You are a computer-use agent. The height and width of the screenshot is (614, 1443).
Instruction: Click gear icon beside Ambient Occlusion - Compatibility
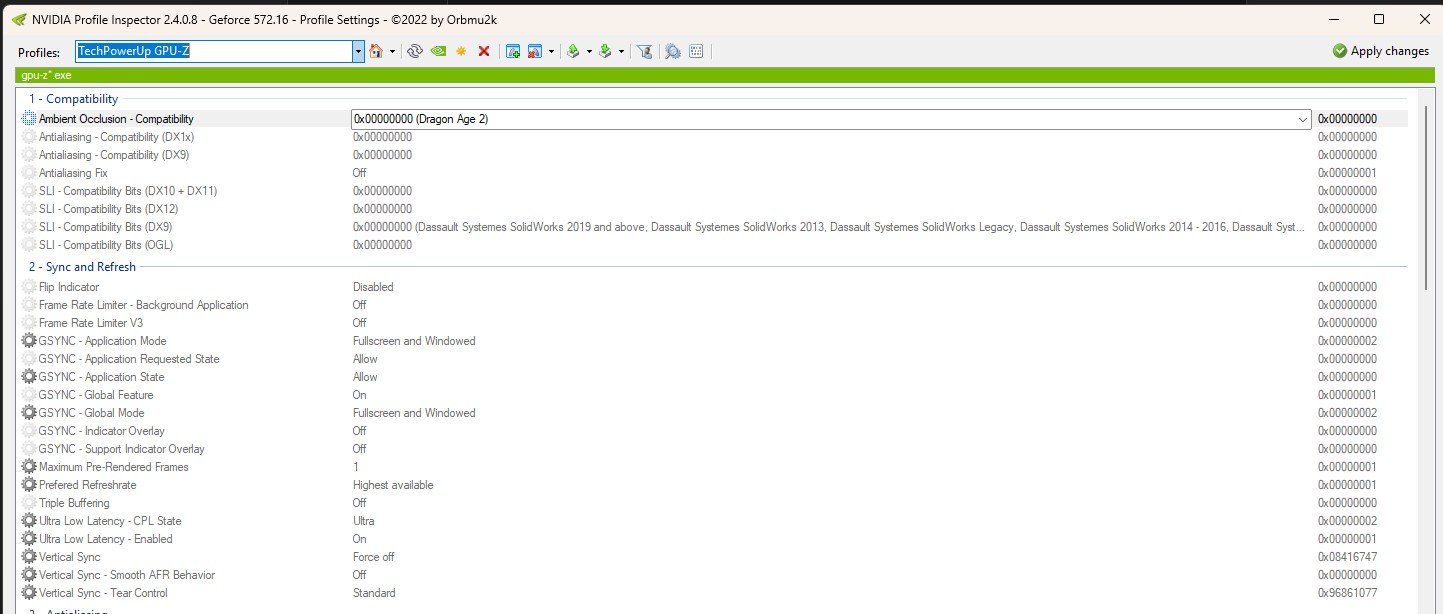[29, 119]
